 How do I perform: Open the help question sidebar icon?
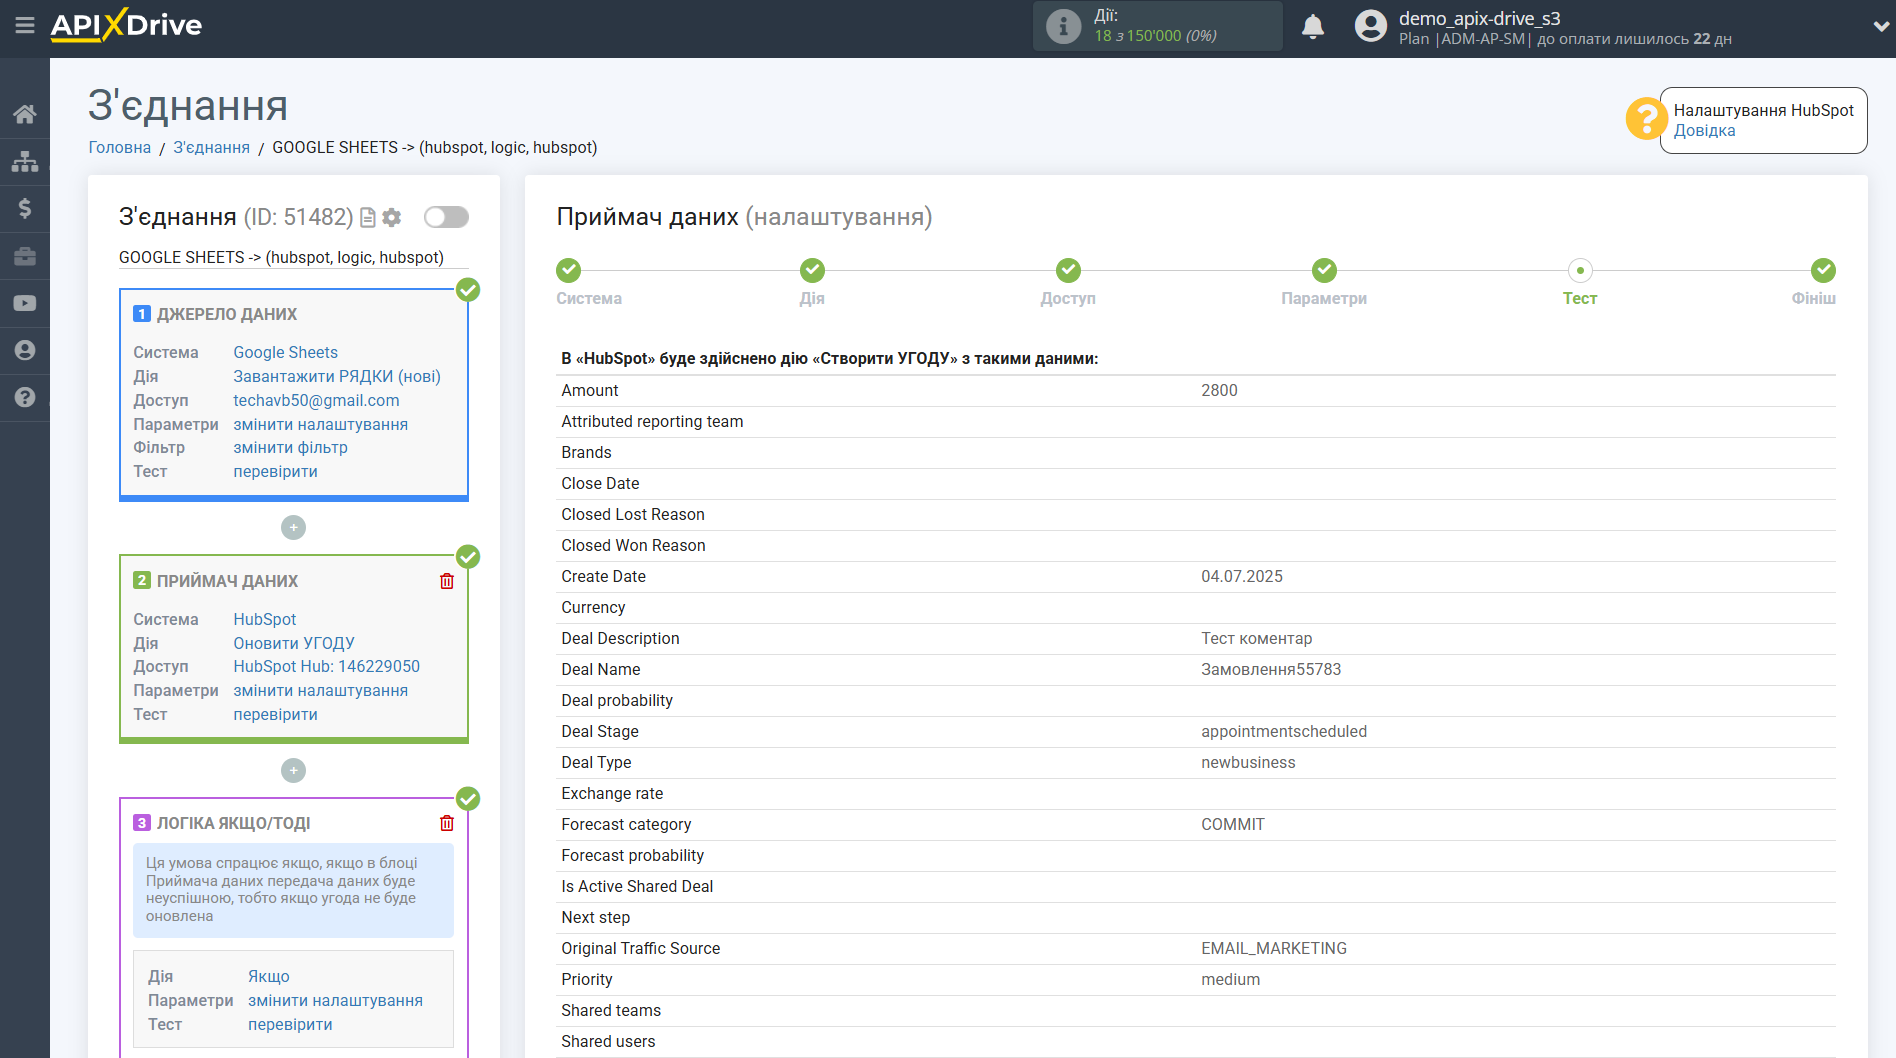25,397
